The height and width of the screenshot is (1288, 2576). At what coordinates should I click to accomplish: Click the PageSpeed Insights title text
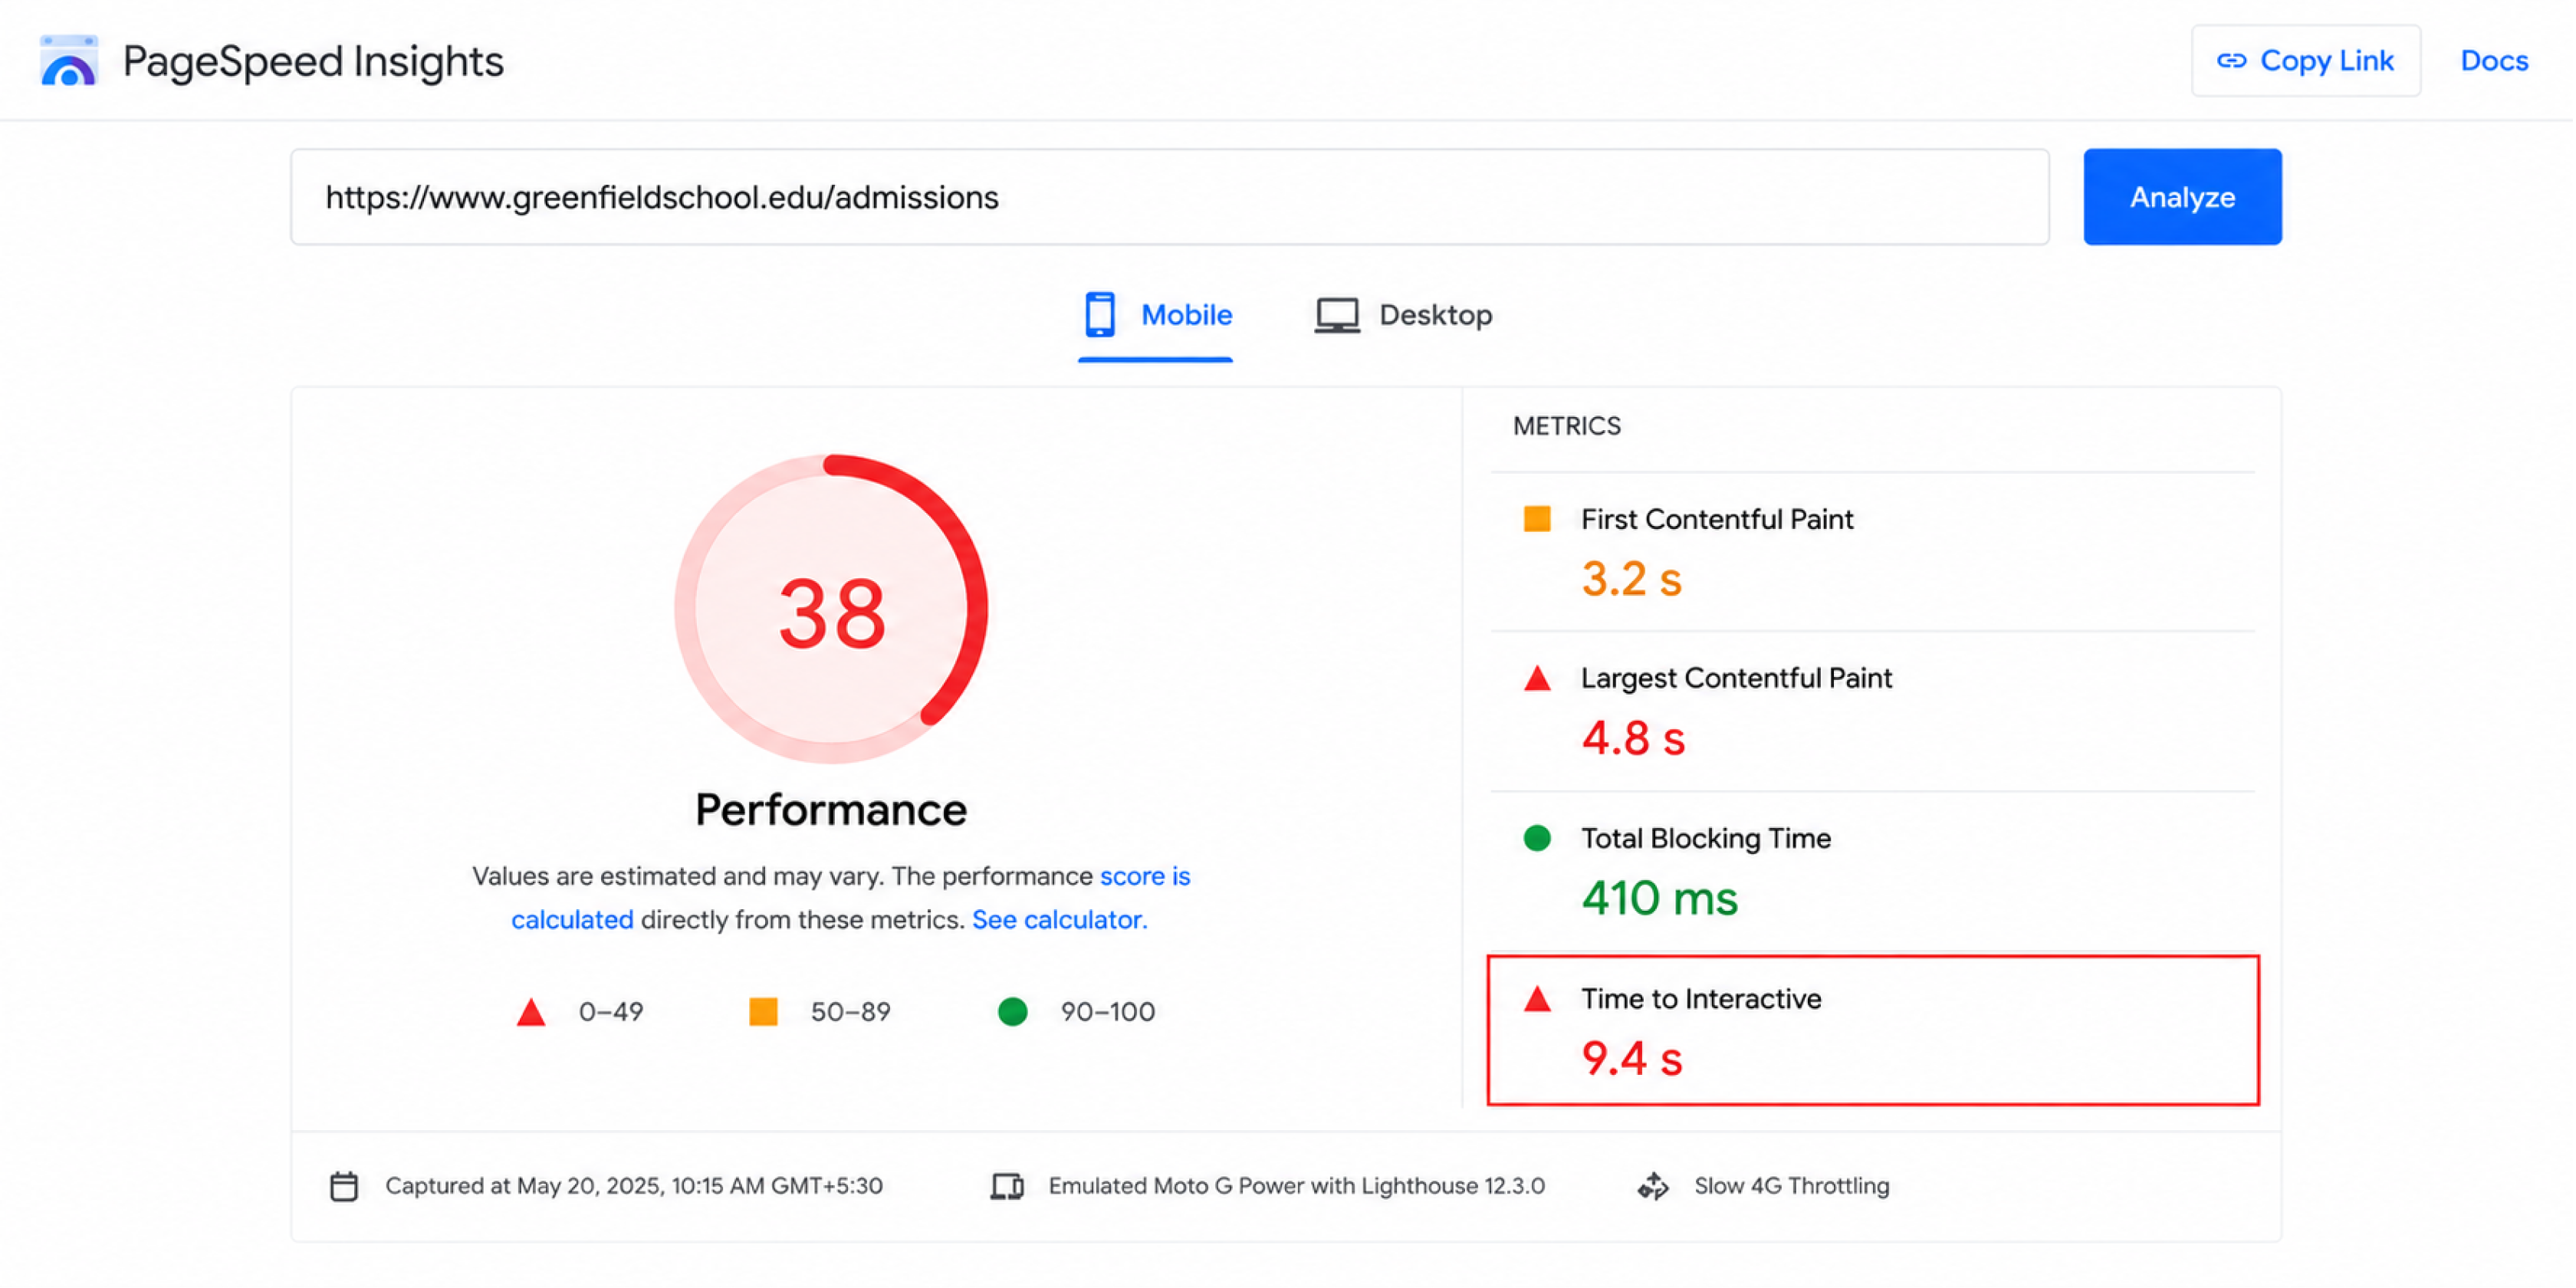pyautogui.click(x=313, y=62)
